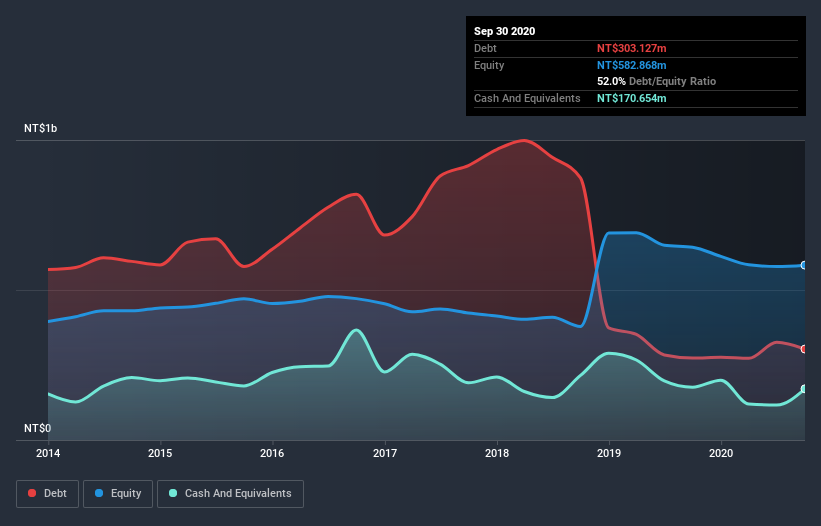821x526 pixels.
Task: Toggle the Debt series legend button
Action: [47, 494]
